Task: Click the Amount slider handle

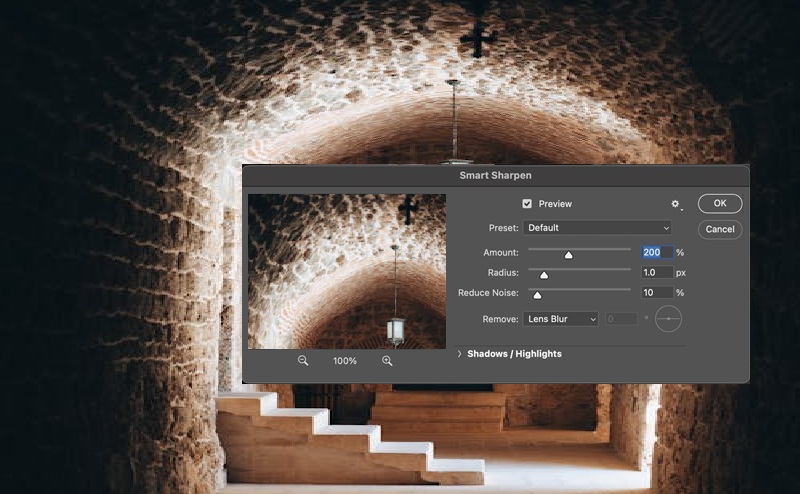Action: [x=568, y=255]
